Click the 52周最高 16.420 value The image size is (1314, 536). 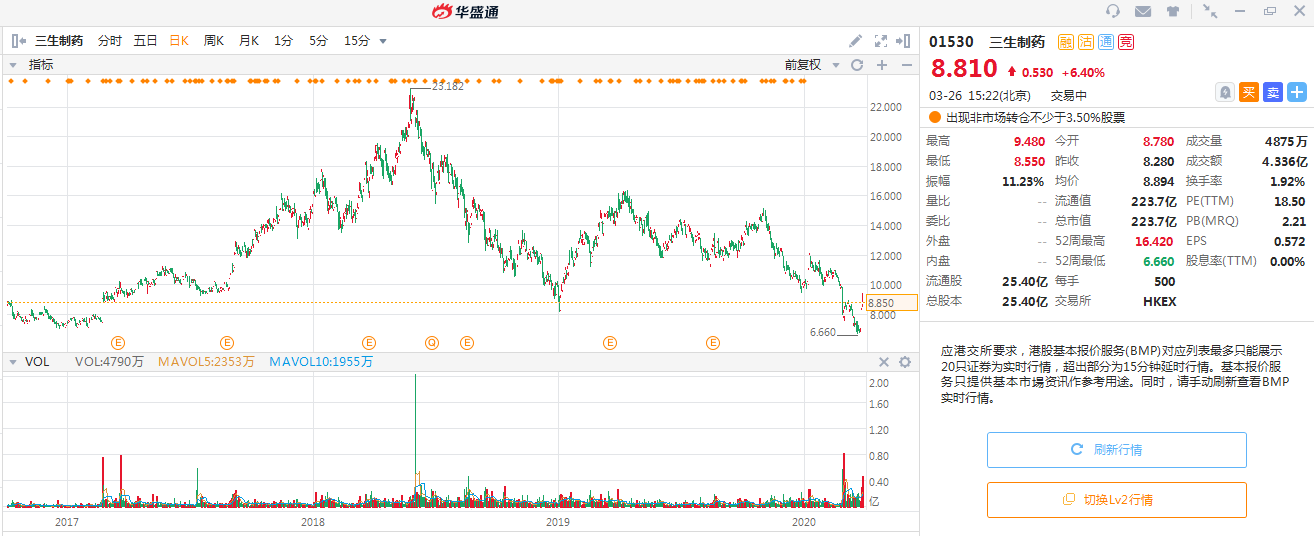(x=1155, y=241)
